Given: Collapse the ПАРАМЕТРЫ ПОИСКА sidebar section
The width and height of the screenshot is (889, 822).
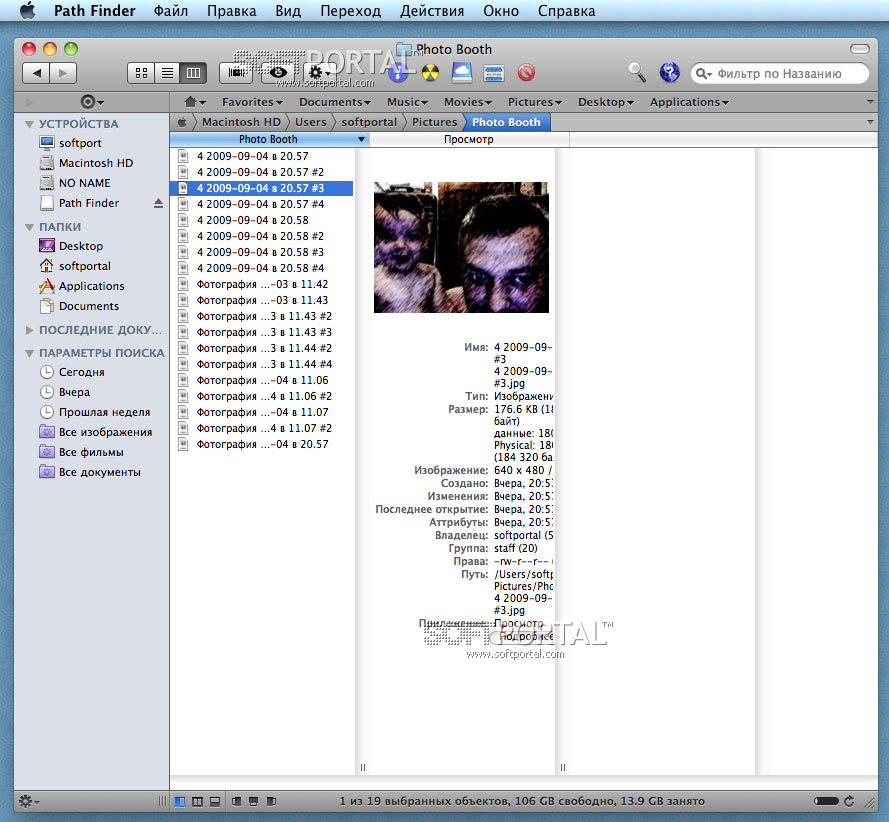Looking at the screenshot, I should tap(29, 353).
